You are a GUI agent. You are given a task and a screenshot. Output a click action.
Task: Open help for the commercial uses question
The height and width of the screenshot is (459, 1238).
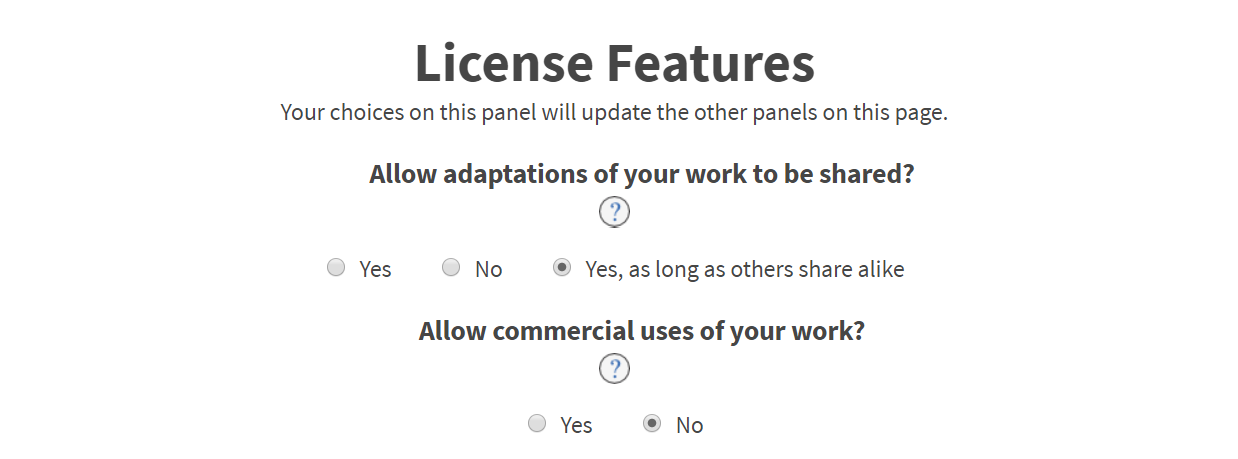(x=614, y=369)
